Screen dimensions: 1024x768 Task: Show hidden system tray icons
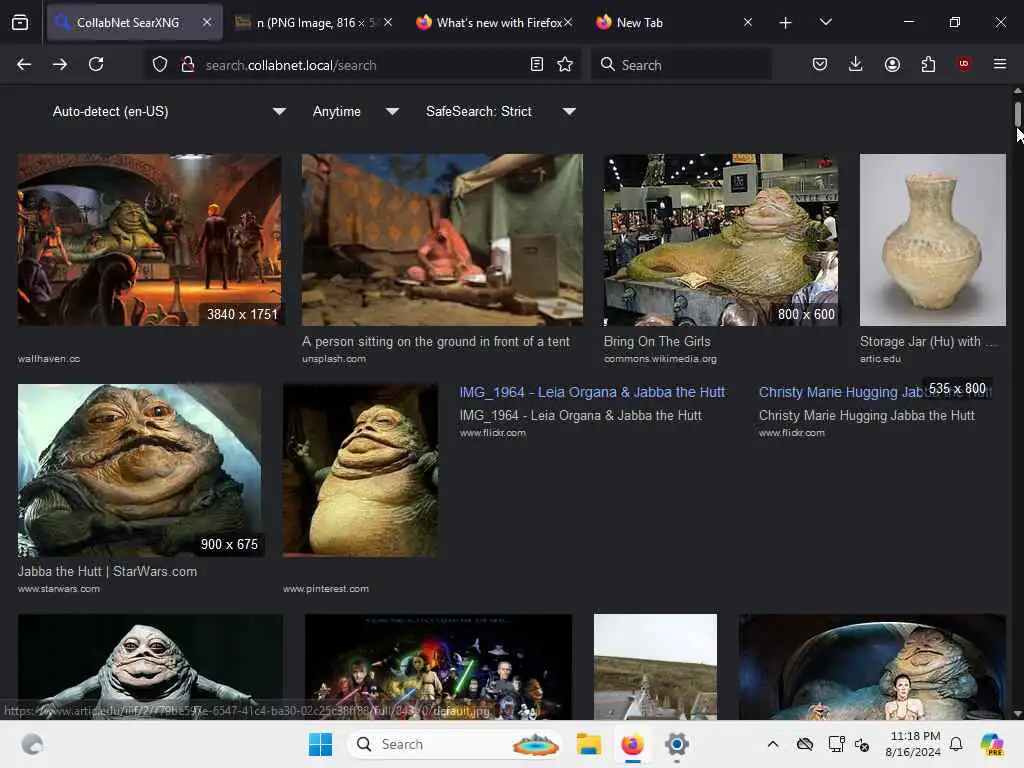pos(773,744)
